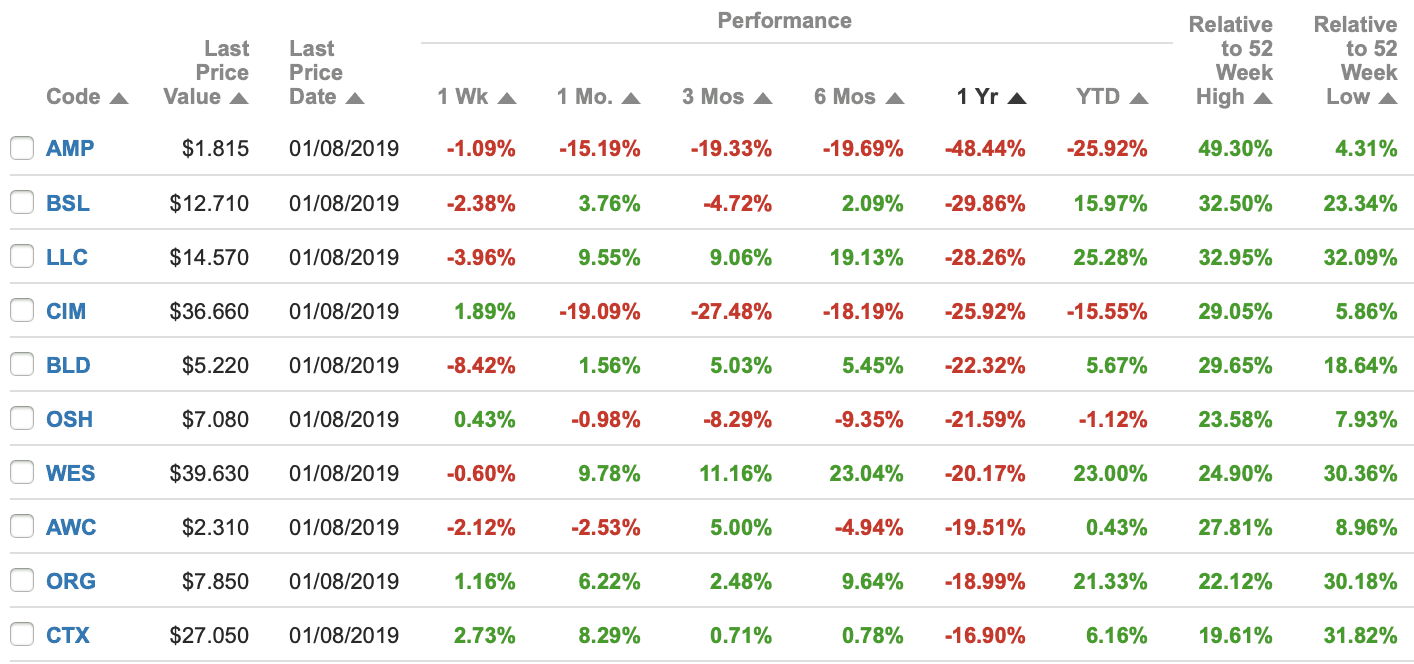Click the active 1 Yr sort arrow

point(1017,98)
